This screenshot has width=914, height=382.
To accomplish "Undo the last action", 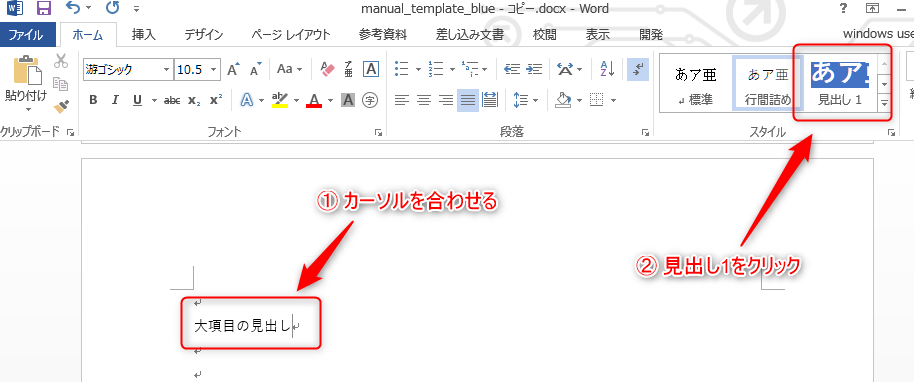I will [x=73, y=8].
